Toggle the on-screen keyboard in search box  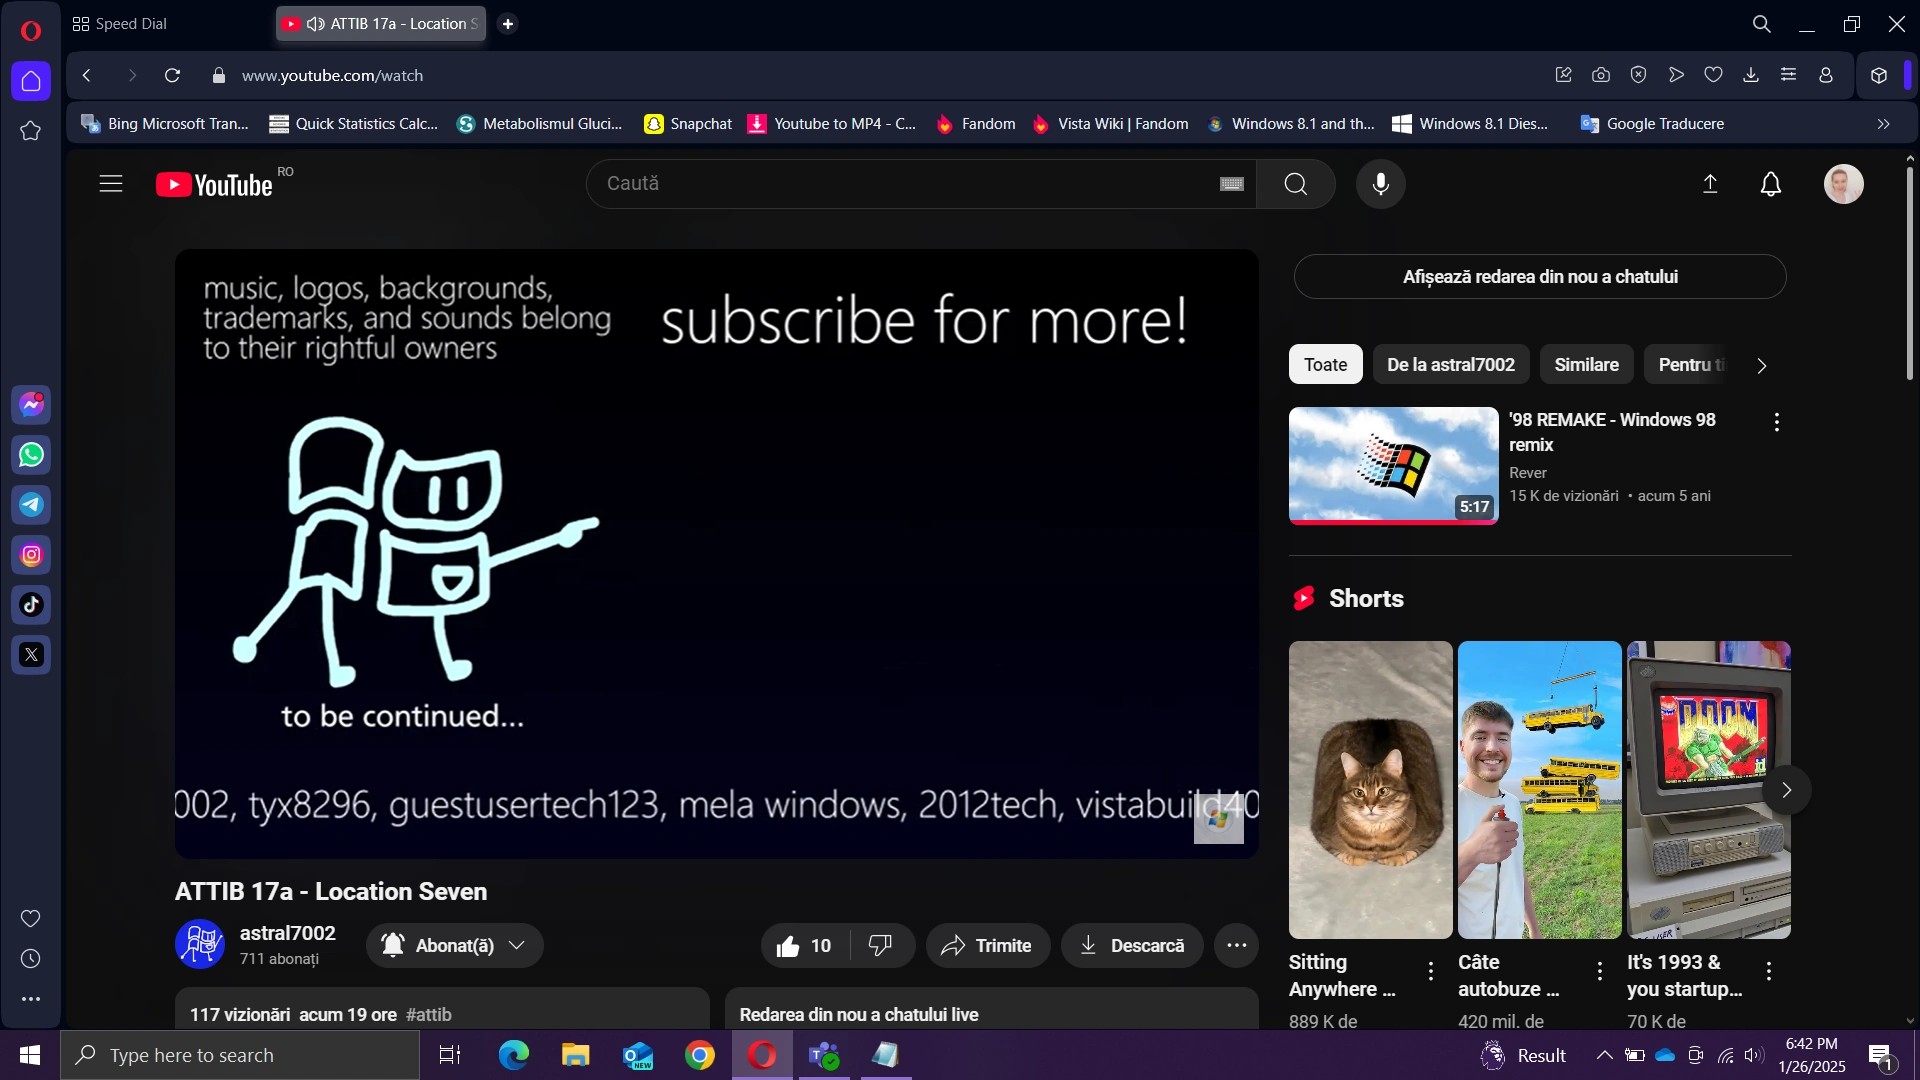click(1232, 184)
